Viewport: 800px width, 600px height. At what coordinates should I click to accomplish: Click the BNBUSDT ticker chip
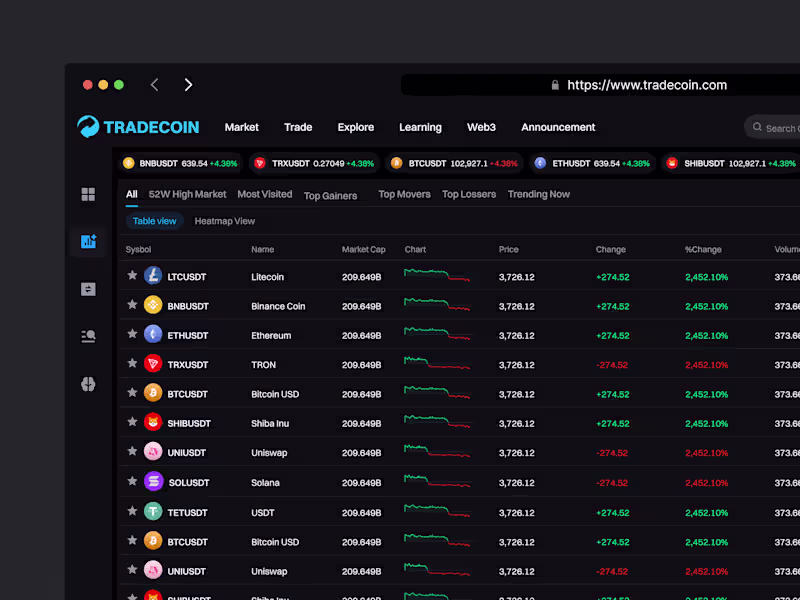180,163
